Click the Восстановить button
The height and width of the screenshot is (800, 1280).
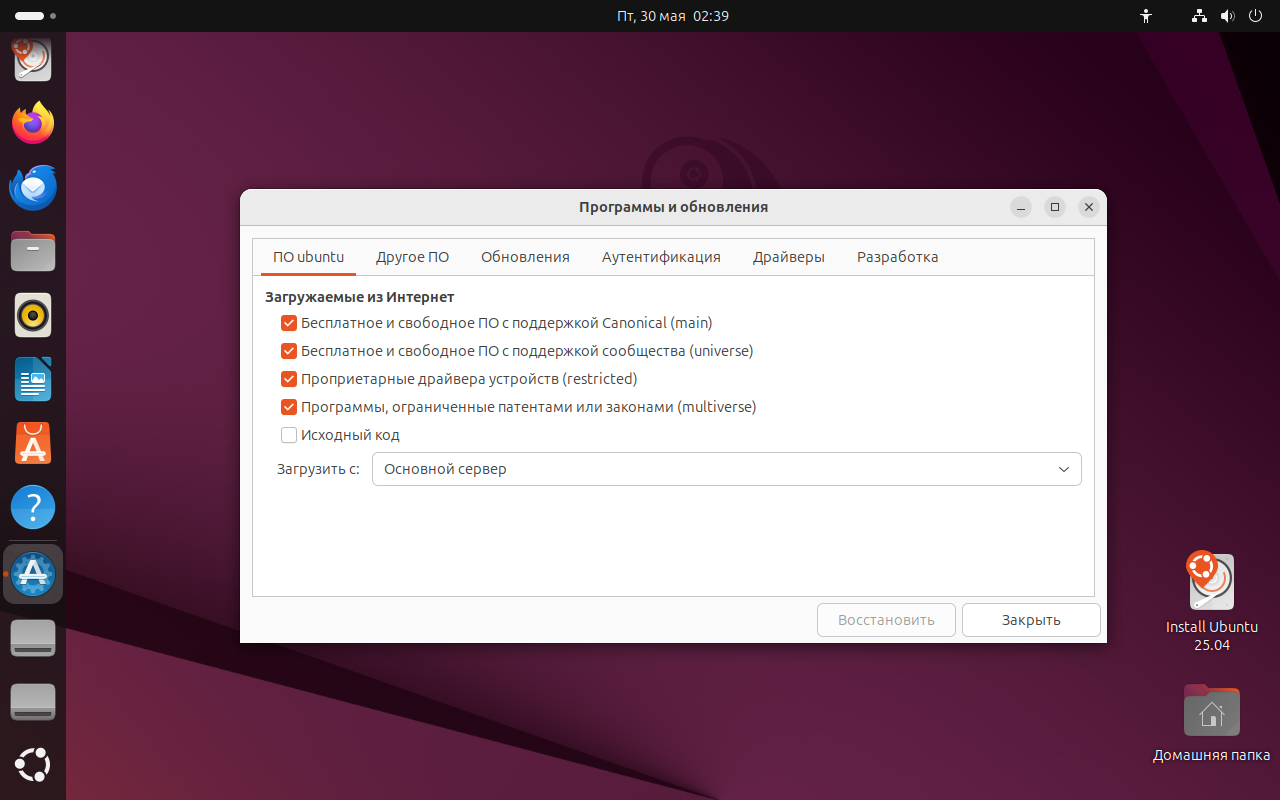click(x=886, y=620)
